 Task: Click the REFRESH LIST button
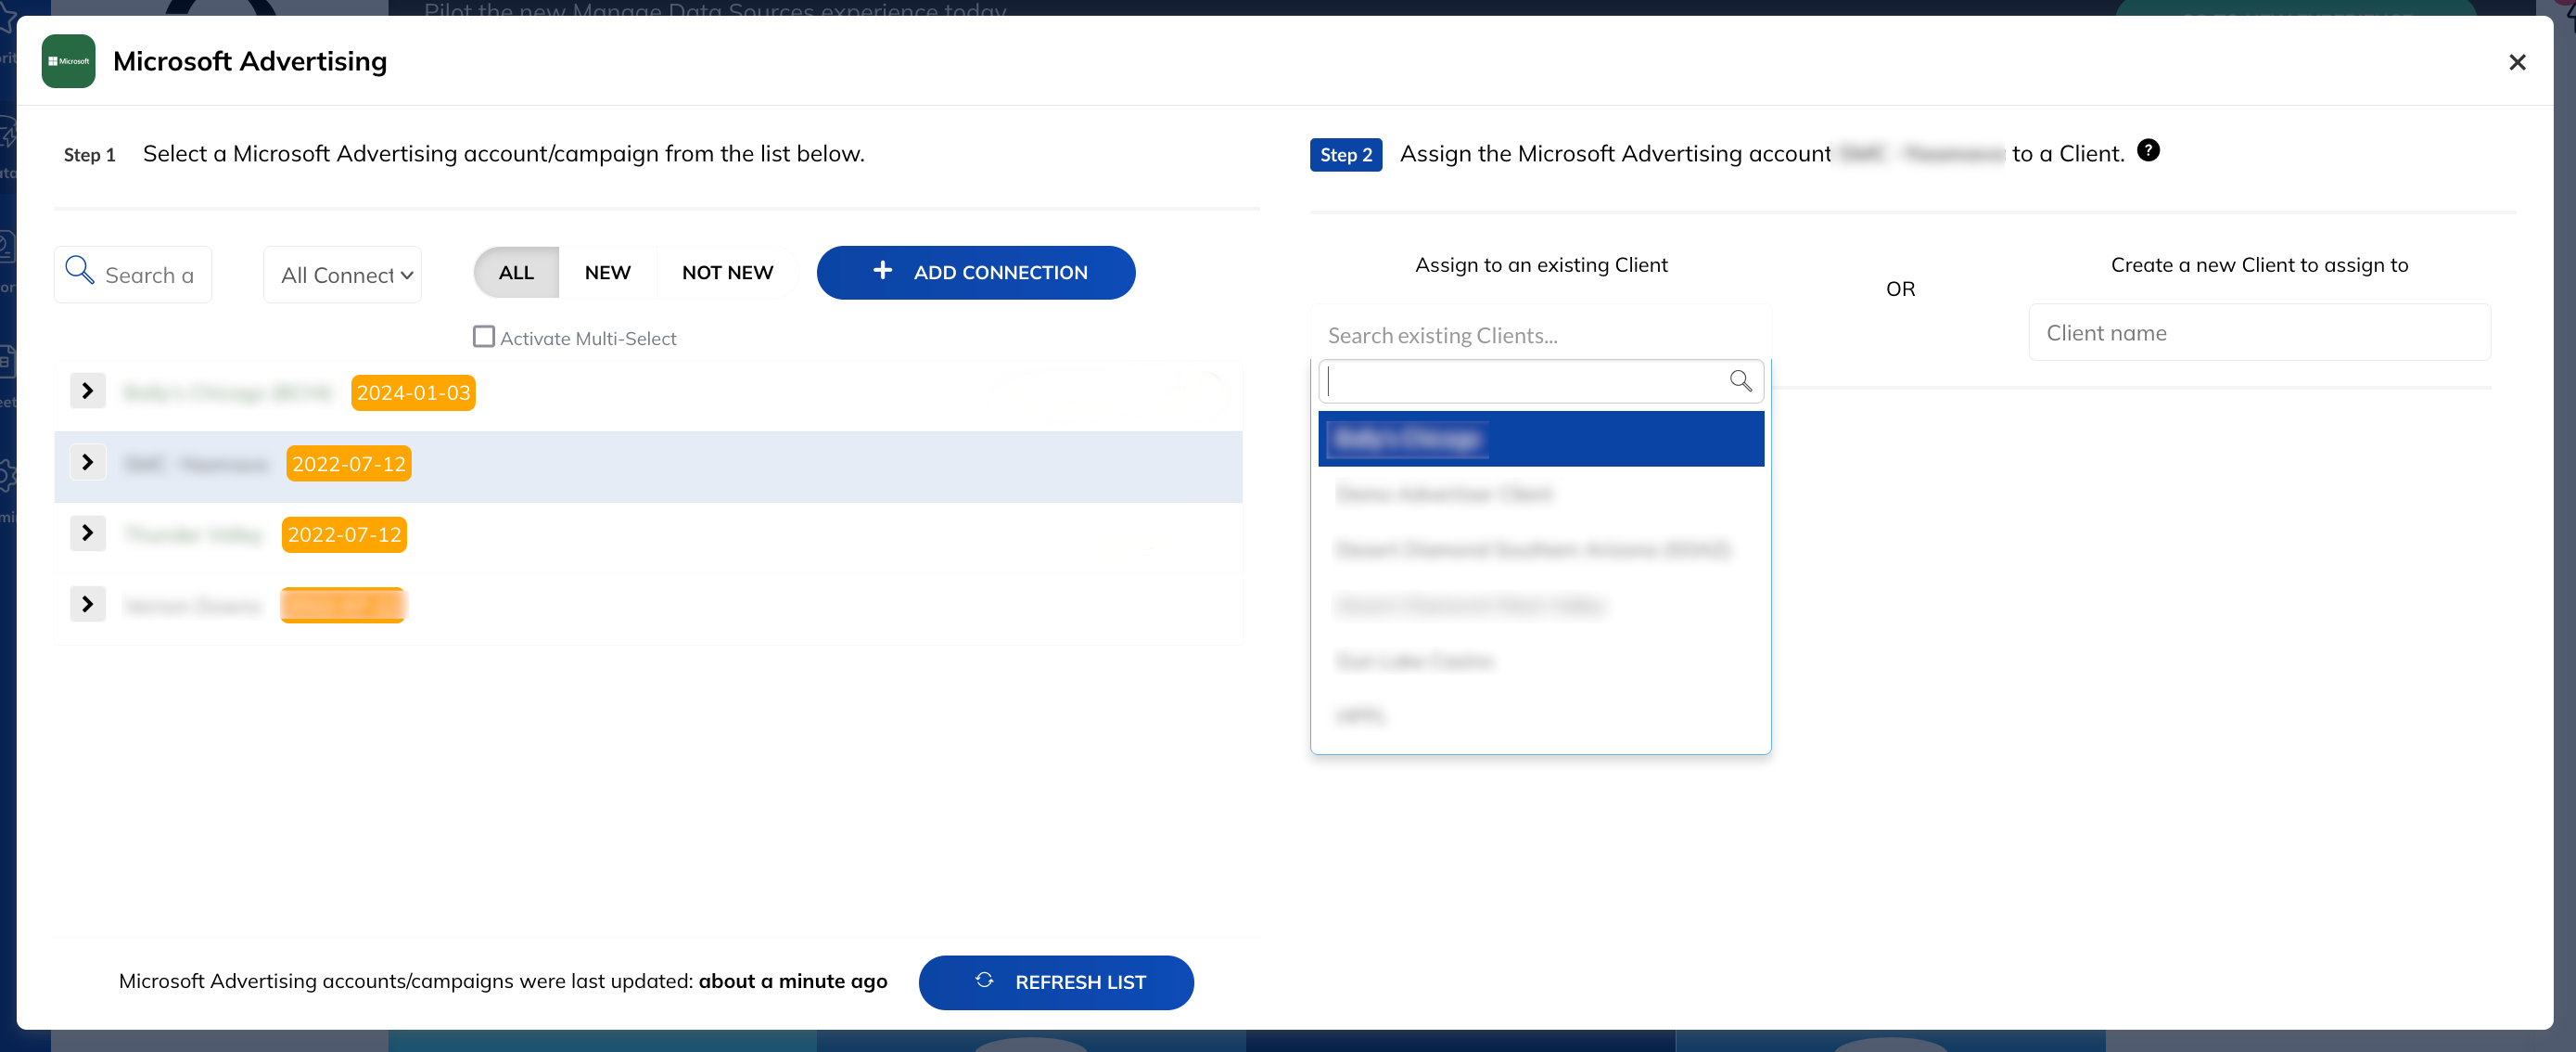coord(1056,983)
